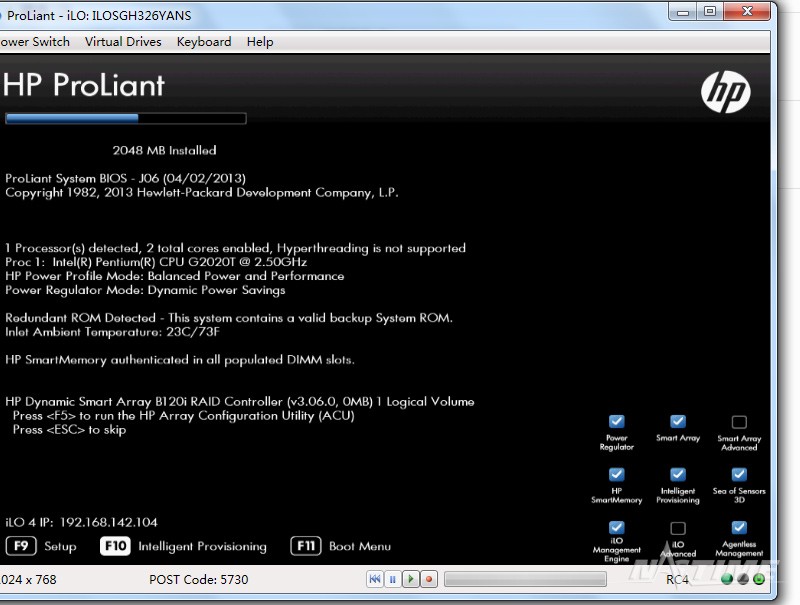Image resolution: width=800 pixels, height=605 pixels.
Task: Click the HP logo
Action: (x=726, y=92)
